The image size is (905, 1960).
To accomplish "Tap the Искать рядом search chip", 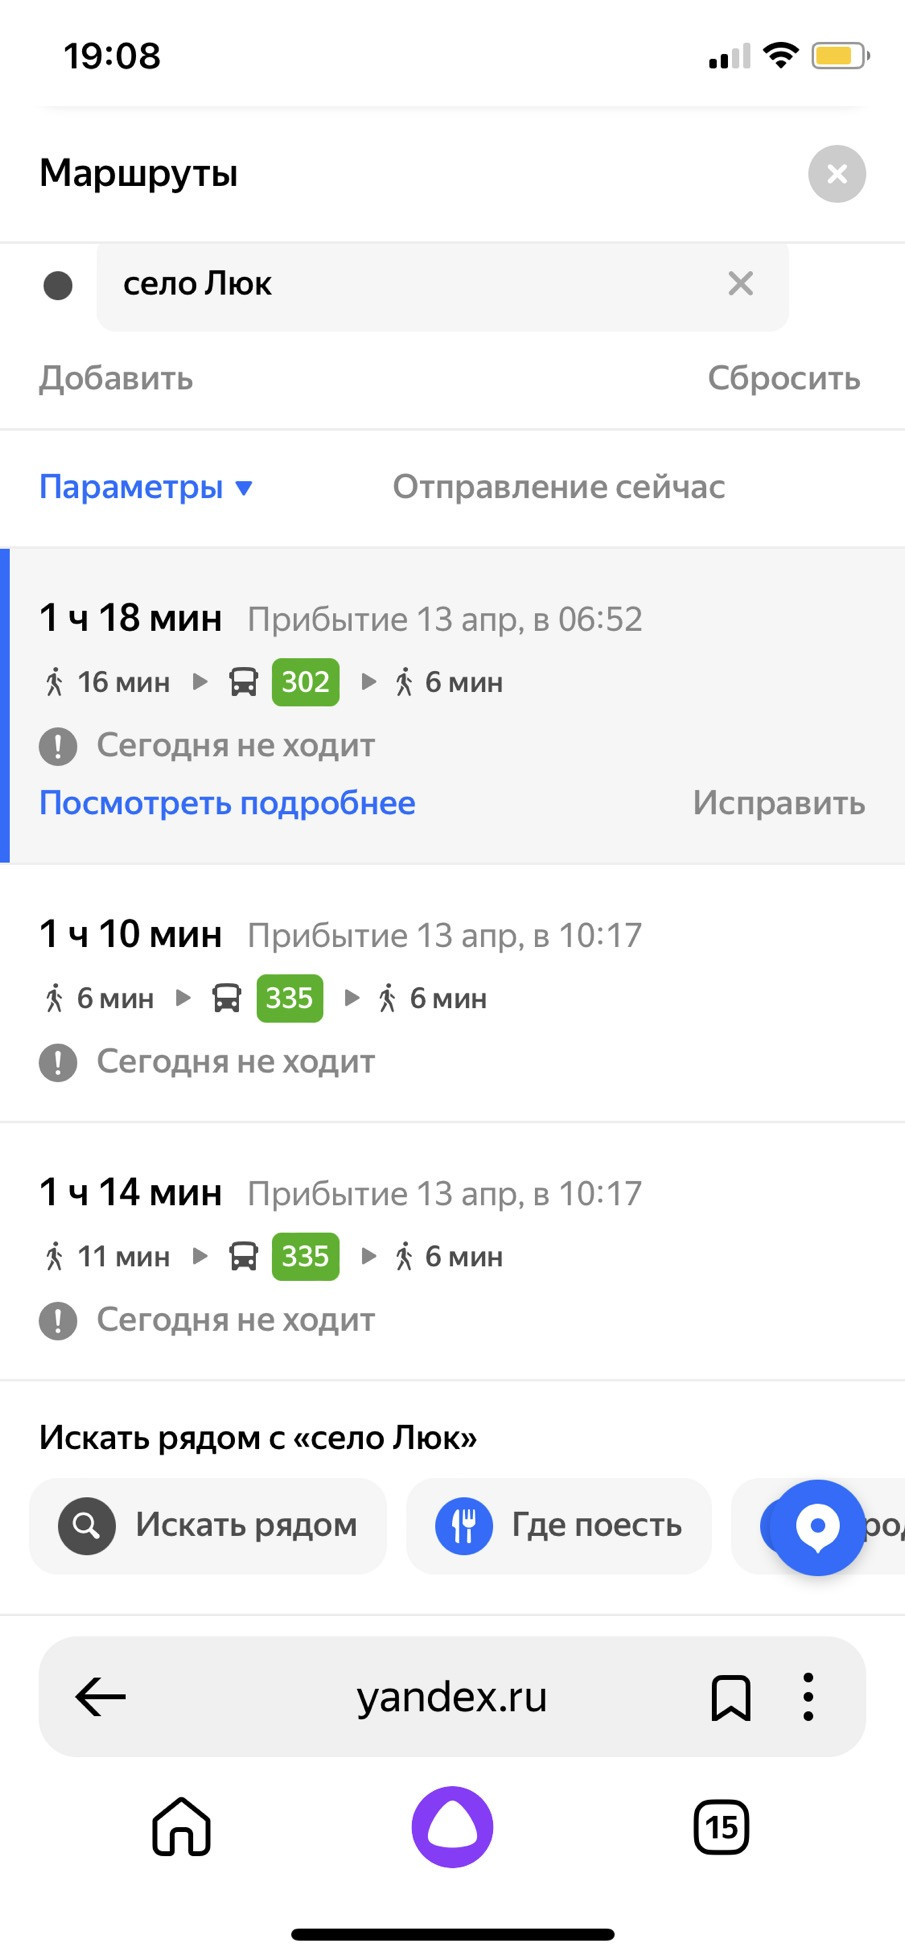I will (208, 1525).
